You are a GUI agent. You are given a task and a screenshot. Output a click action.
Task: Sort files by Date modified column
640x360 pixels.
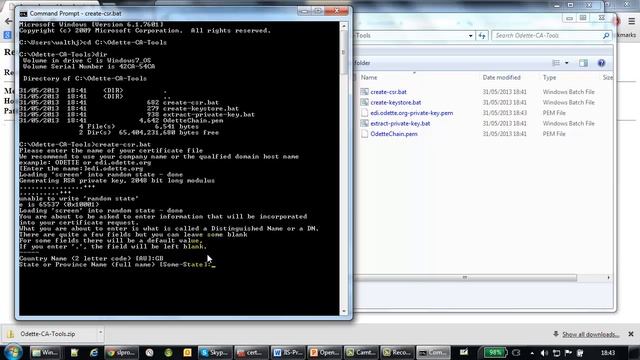coord(501,78)
